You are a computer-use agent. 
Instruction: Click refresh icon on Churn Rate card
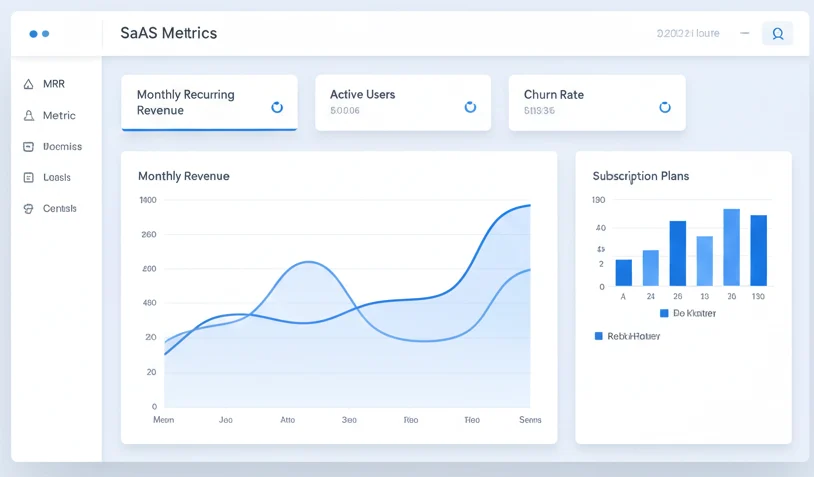click(x=664, y=107)
